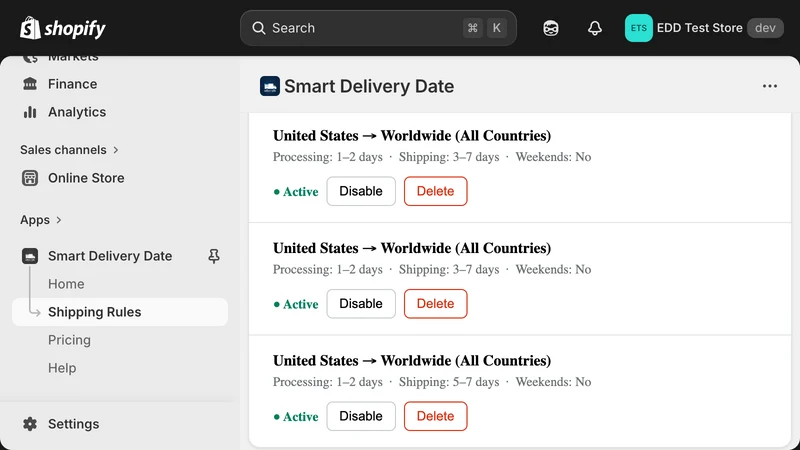Click the 'Shipping: 5–7 days' text
This screenshot has width=800, height=450.
click(449, 382)
